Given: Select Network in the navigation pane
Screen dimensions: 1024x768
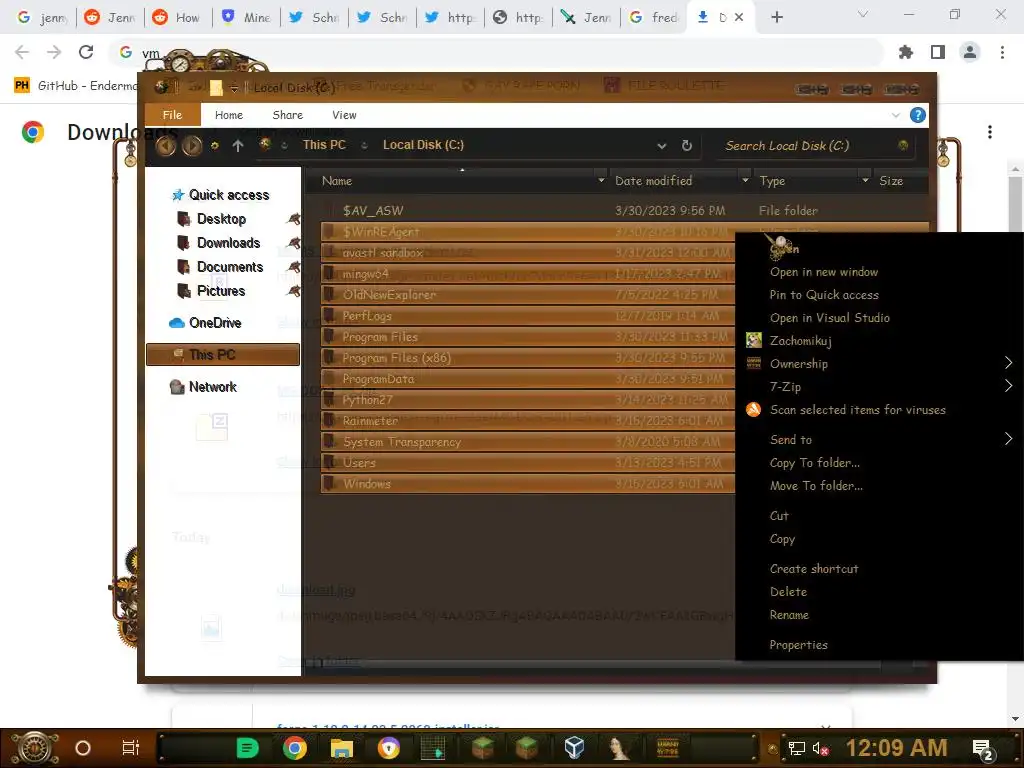Looking at the screenshot, I should (212, 387).
